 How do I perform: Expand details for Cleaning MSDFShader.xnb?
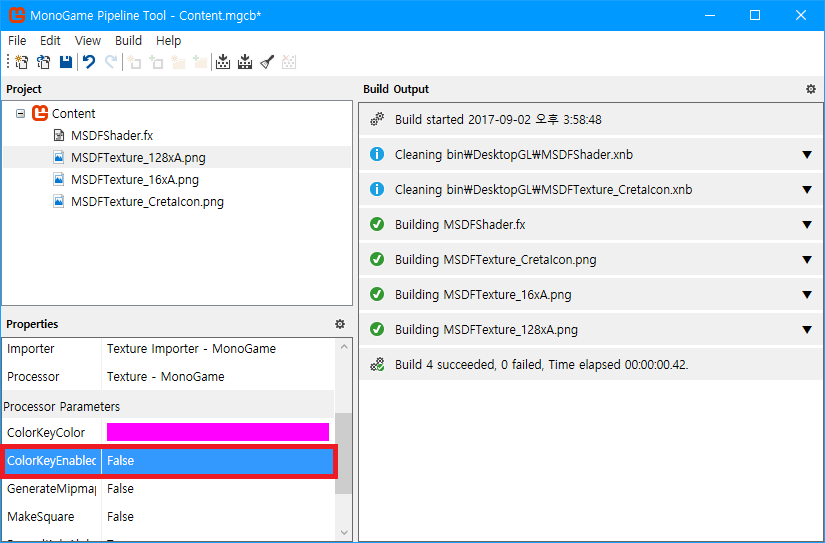(807, 155)
